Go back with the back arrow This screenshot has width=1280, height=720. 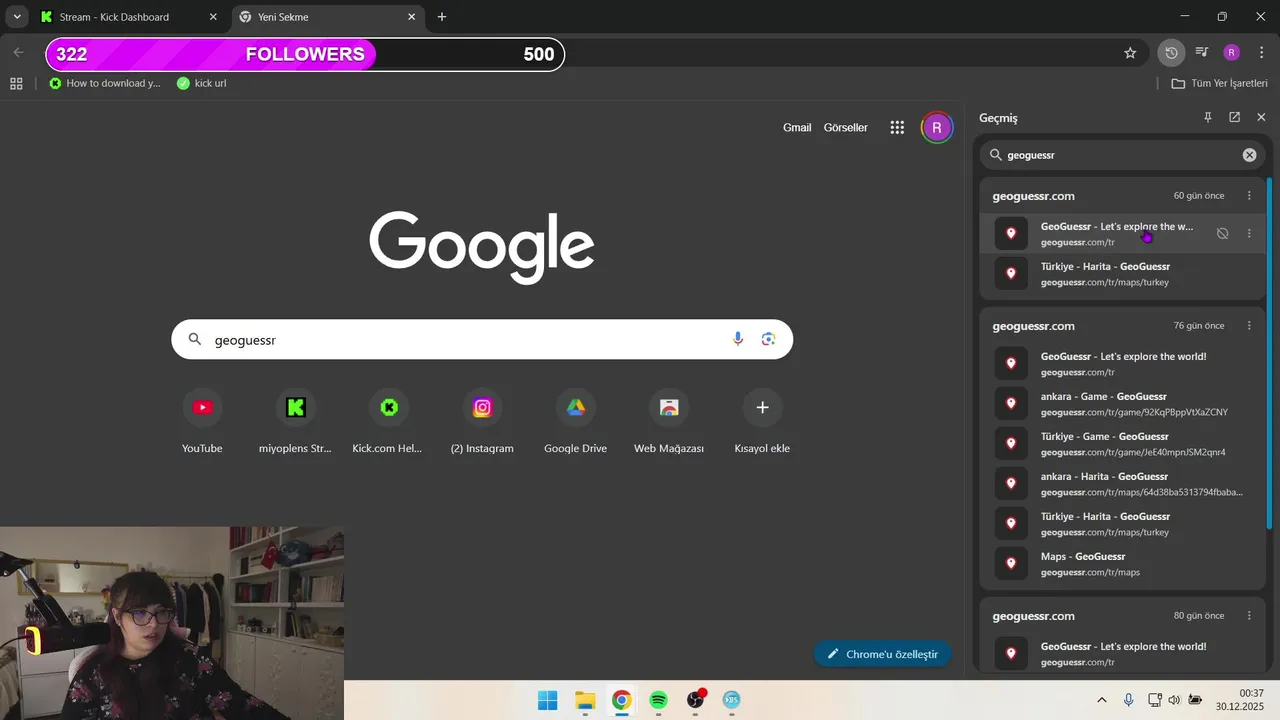coord(18,53)
